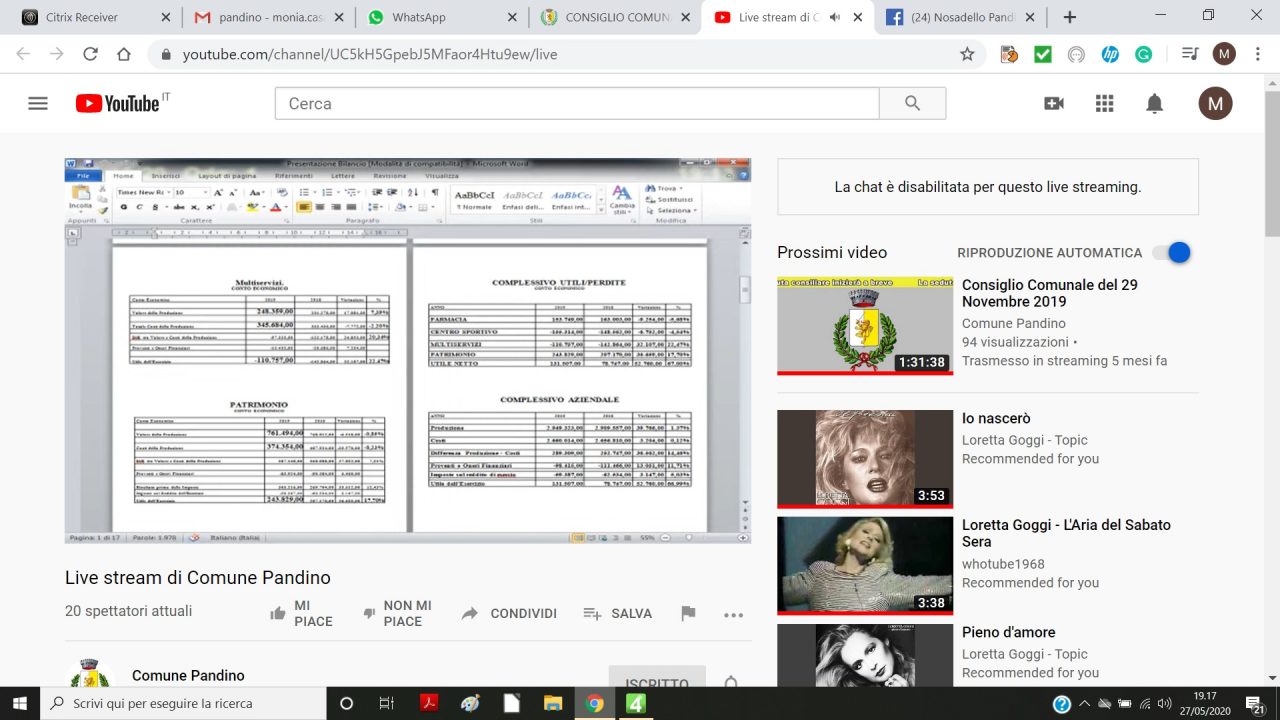Switch to the WhatsApp tab

(440, 17)
